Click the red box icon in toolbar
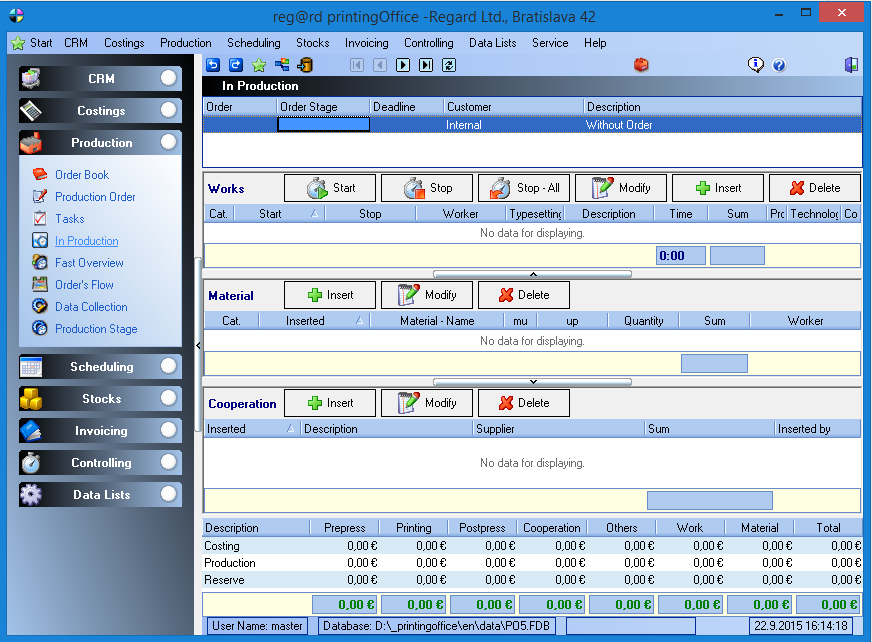Viewport: 872px width, 642px height. point(642,65)
